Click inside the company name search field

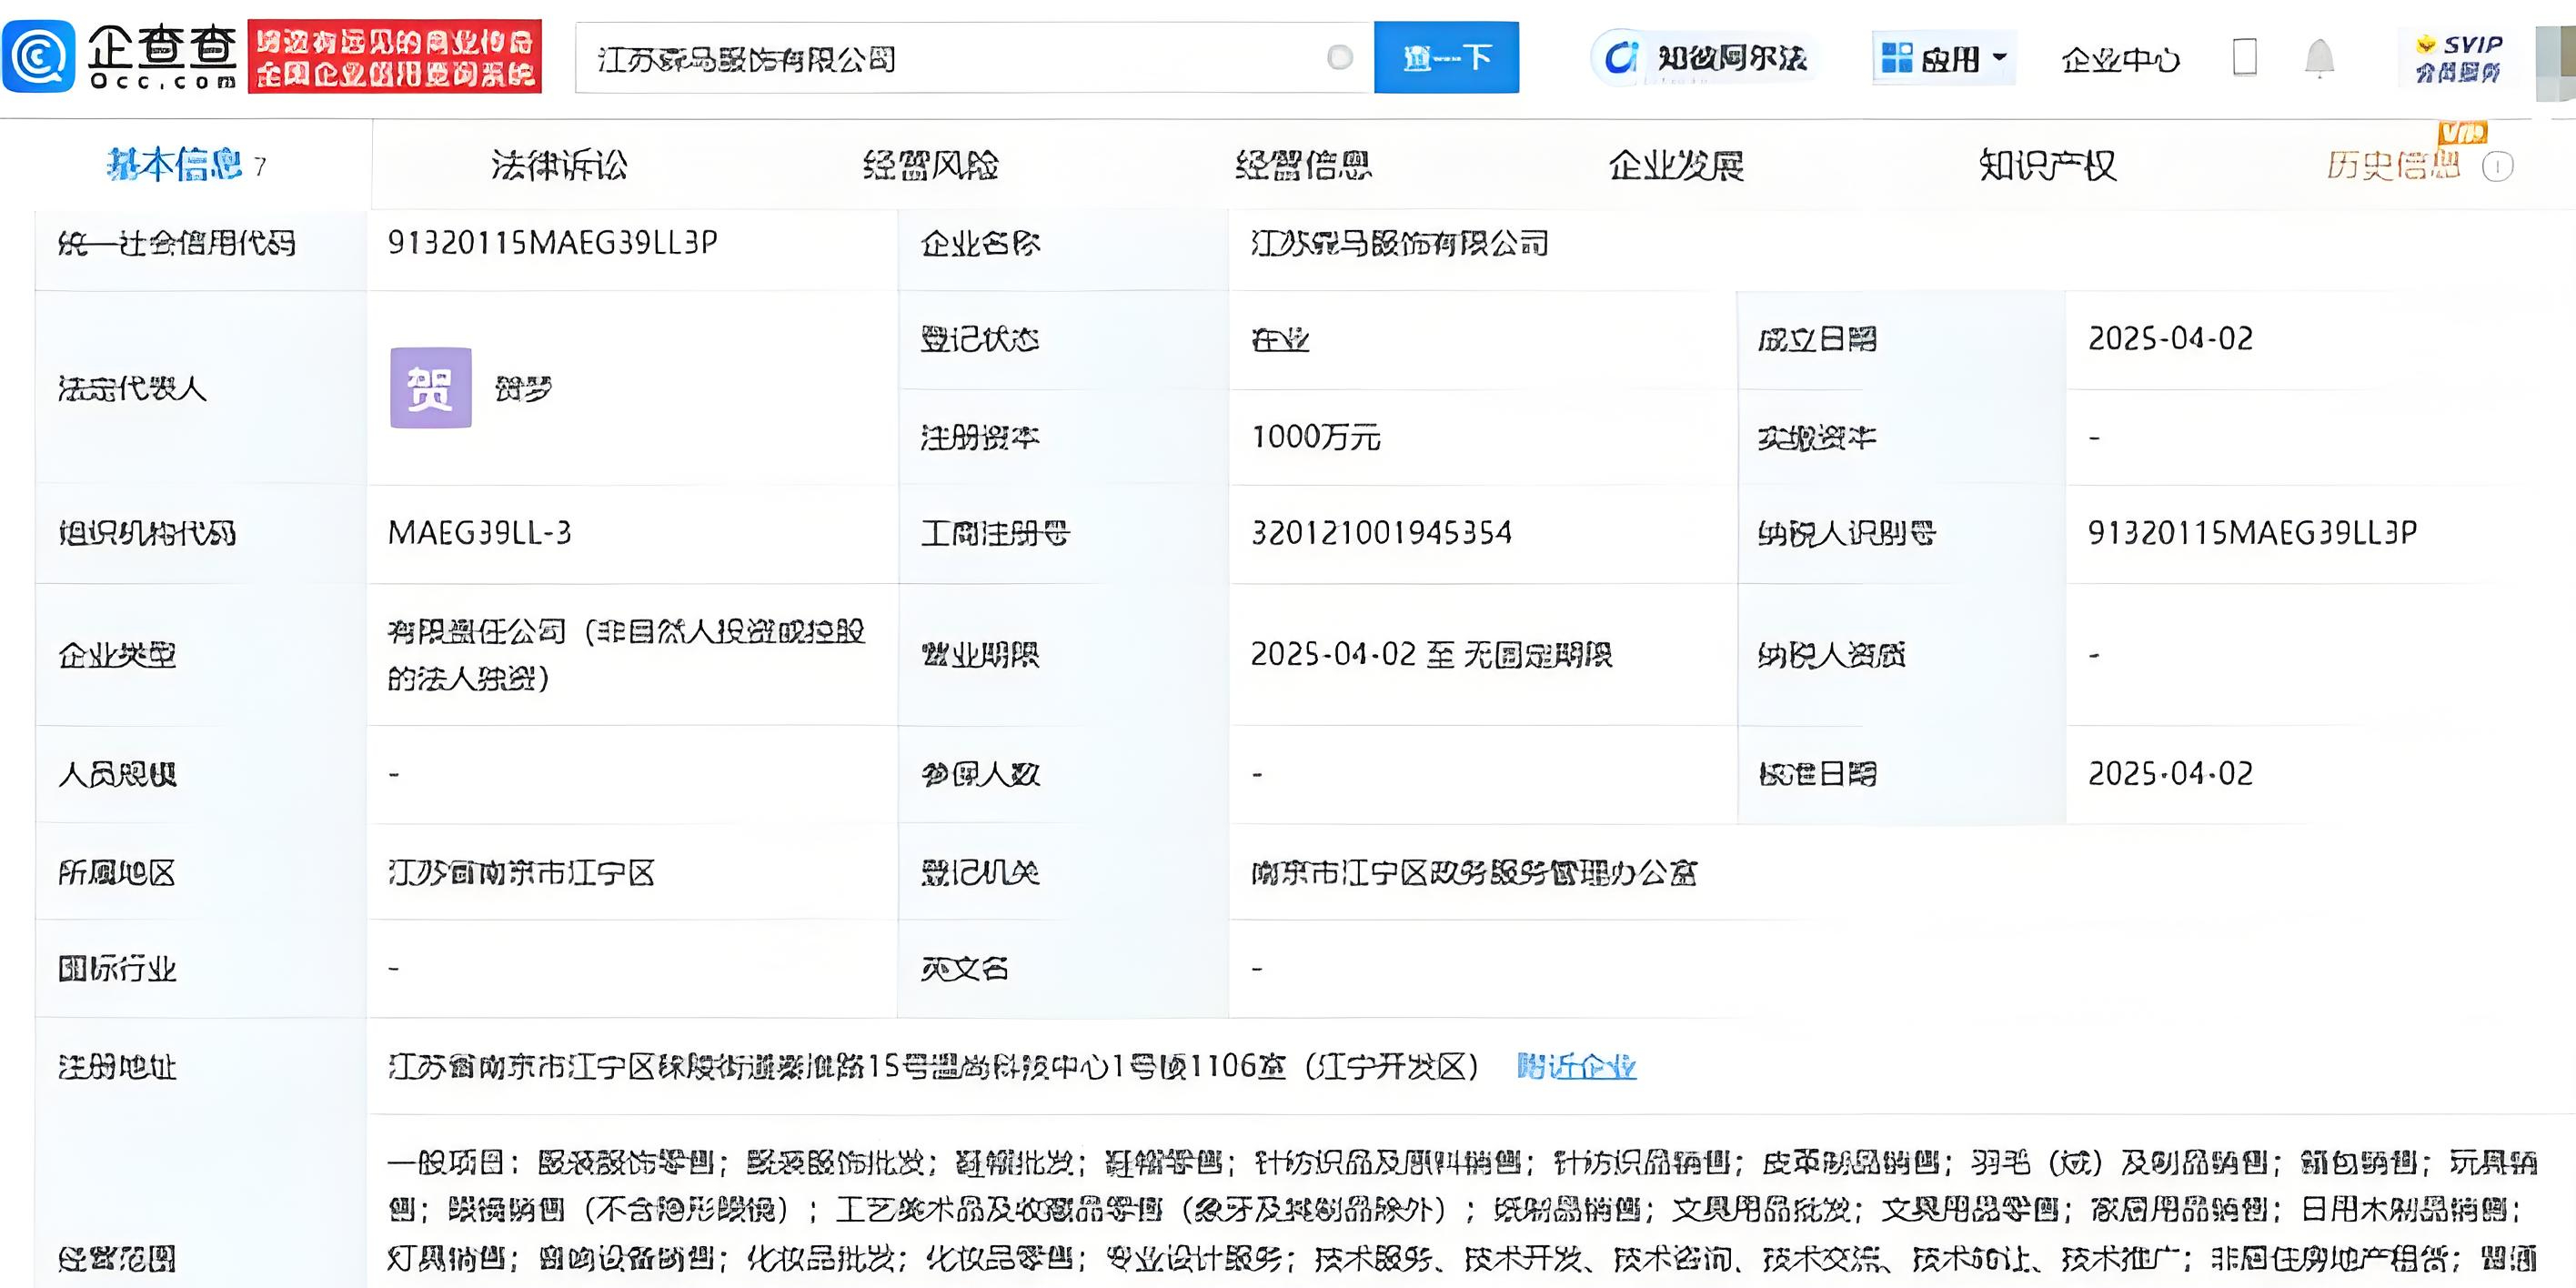(x=950, y=58)
